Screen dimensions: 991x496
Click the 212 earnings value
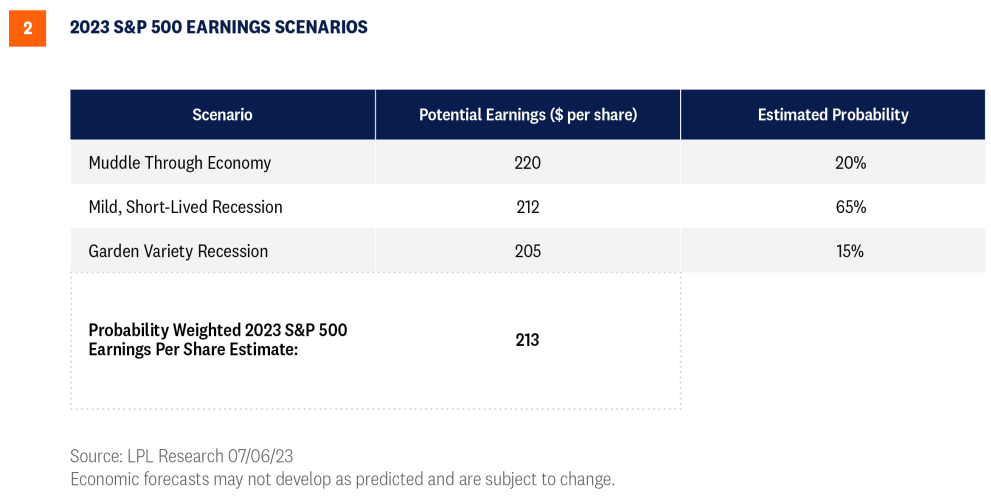pyautogui.click(x=527, y=207)
